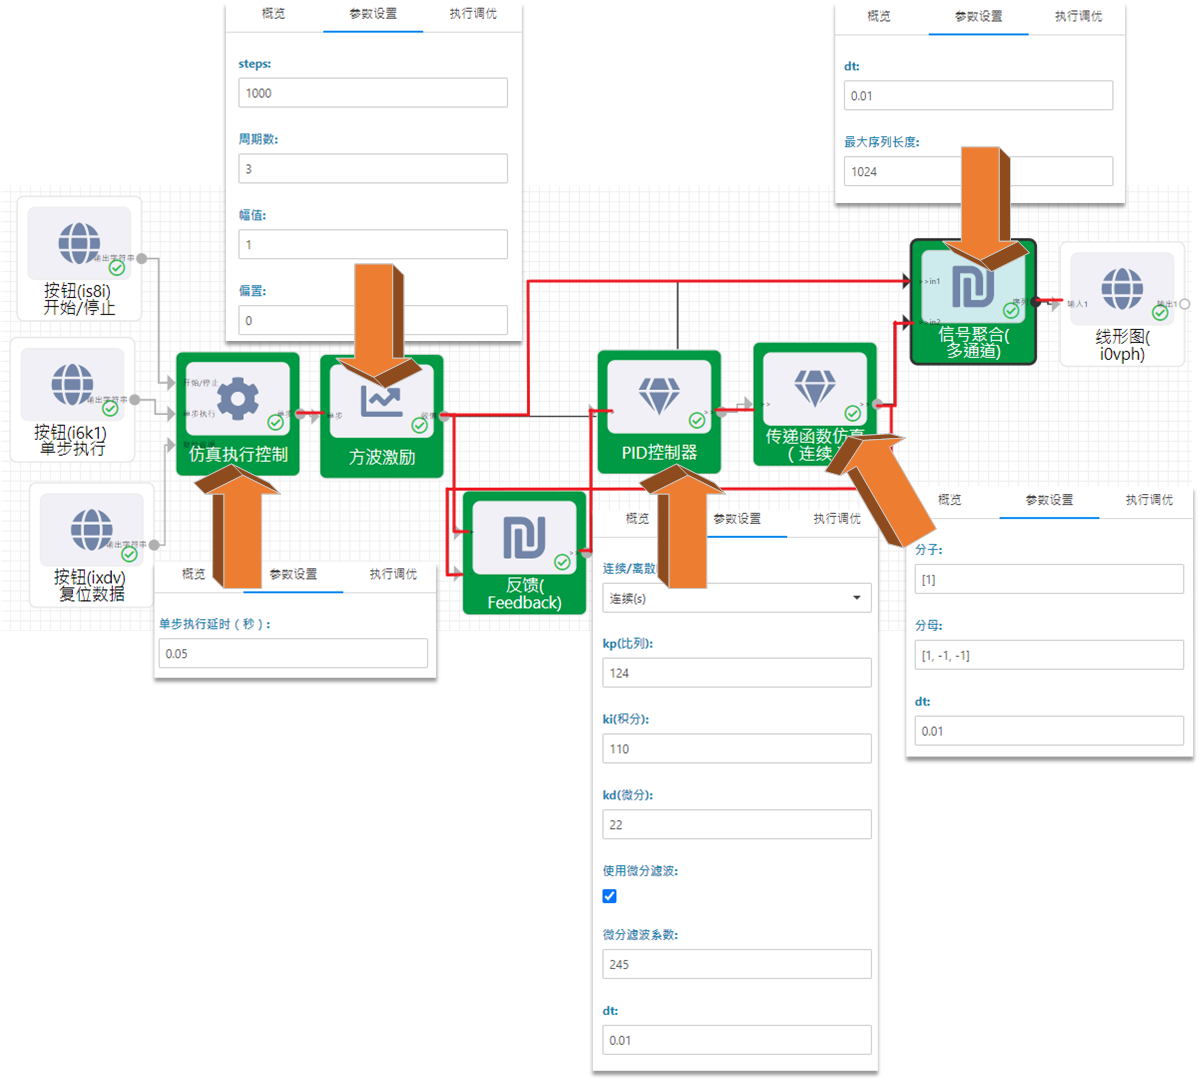The image size is (1200, 1081).
Task: Click the kp(比列) input field
Action: [x=737, y=673]
